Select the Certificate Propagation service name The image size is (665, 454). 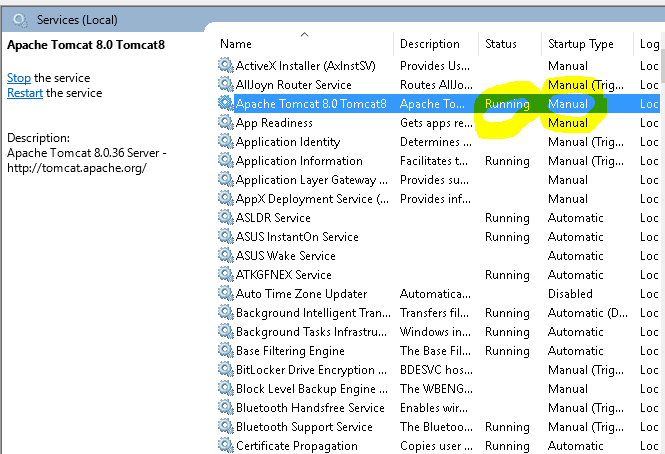(296, 446)
